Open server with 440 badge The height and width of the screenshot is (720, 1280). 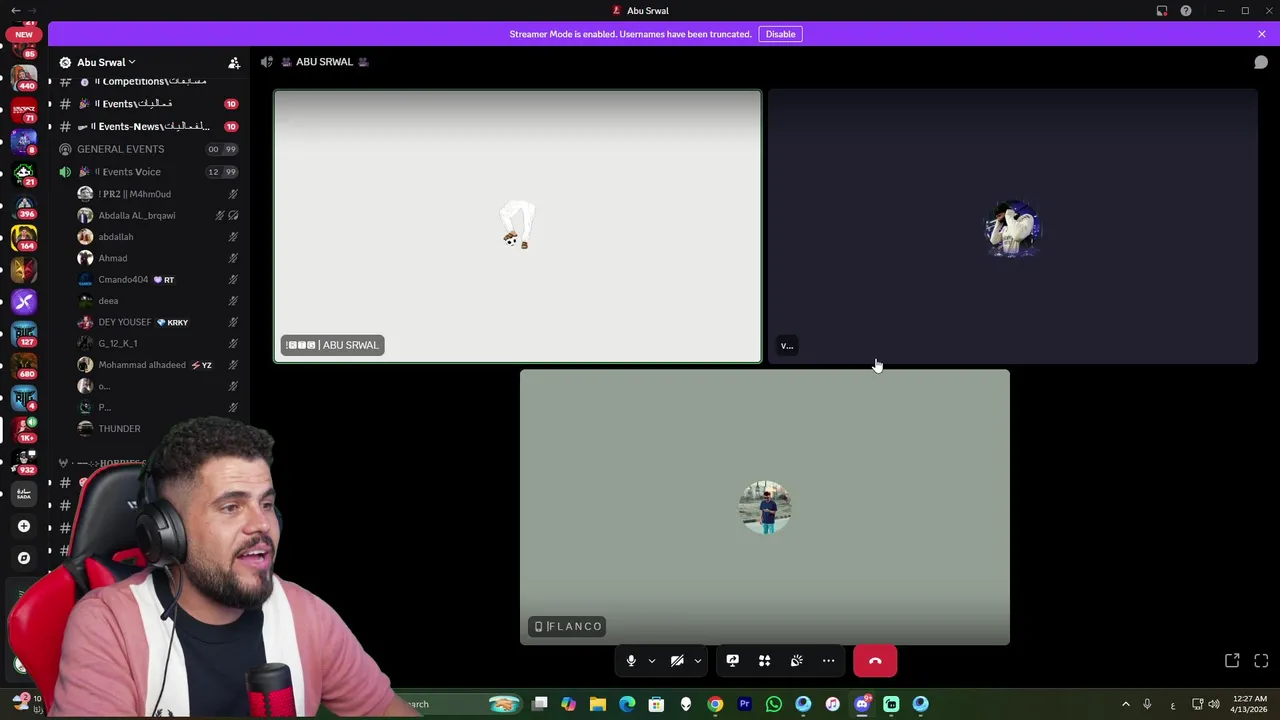pos(24,76)
